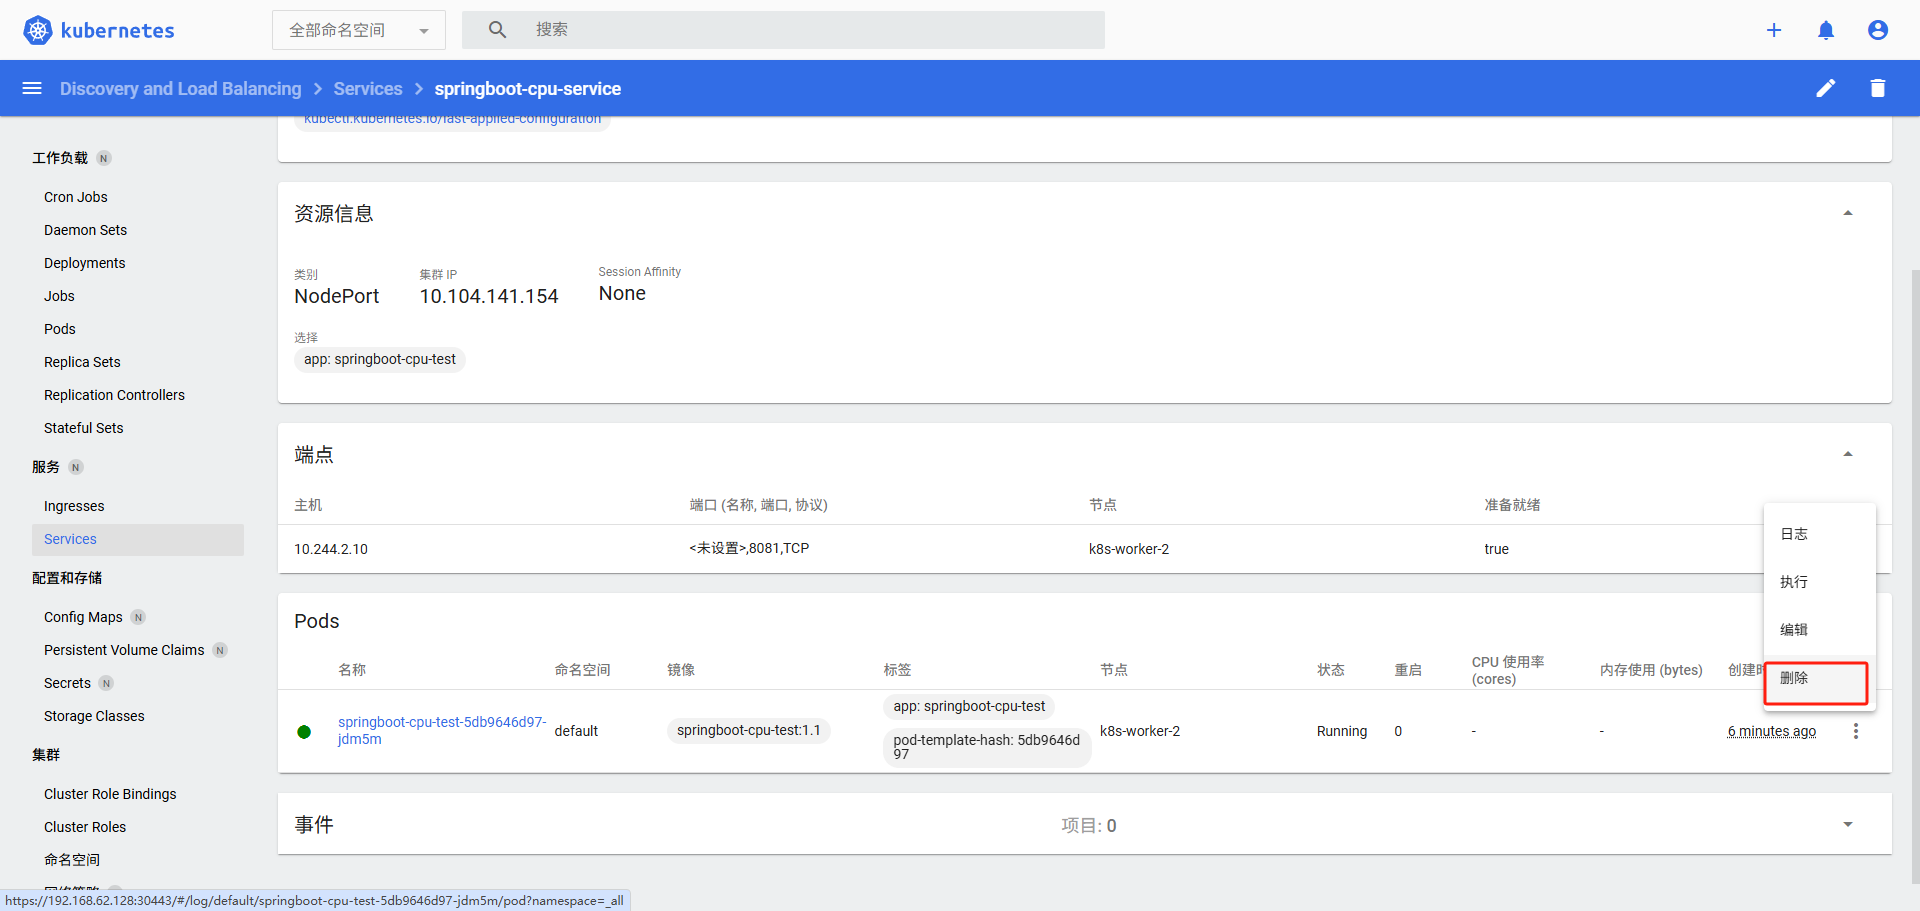The width and height of the screenshot is (1920, 911).
Task: Click the cluster IP 10.104.141.154
Action: [x=489, y=296]
